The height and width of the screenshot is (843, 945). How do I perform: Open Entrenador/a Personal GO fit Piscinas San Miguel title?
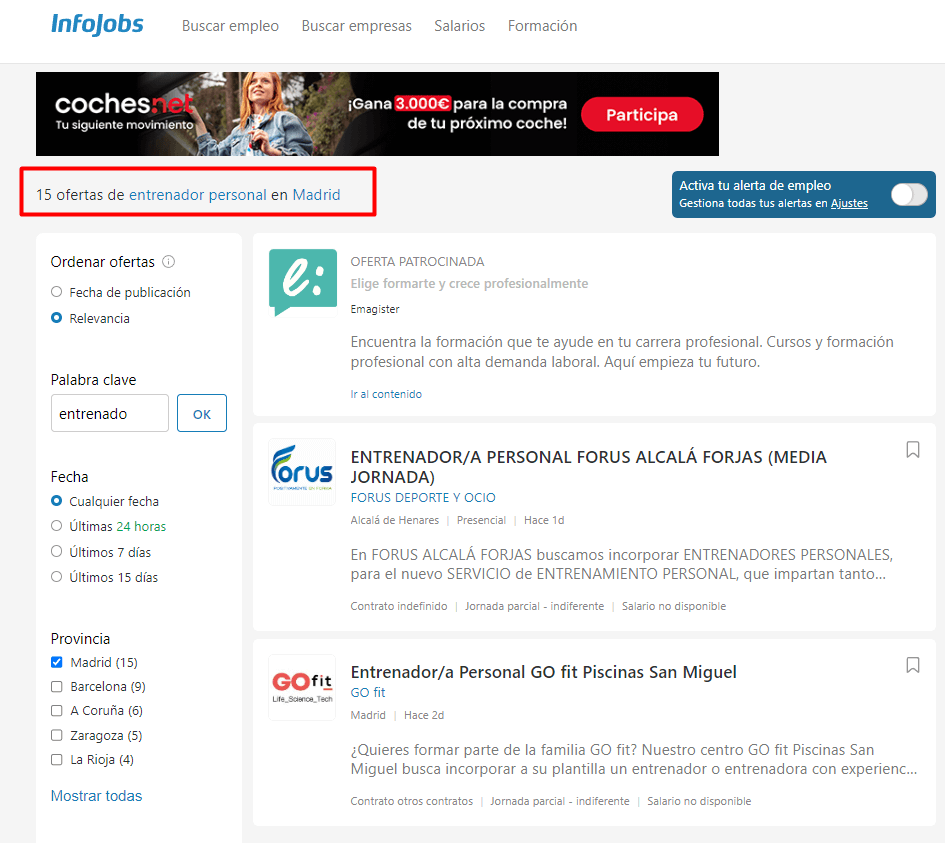(x=543, y=672)
